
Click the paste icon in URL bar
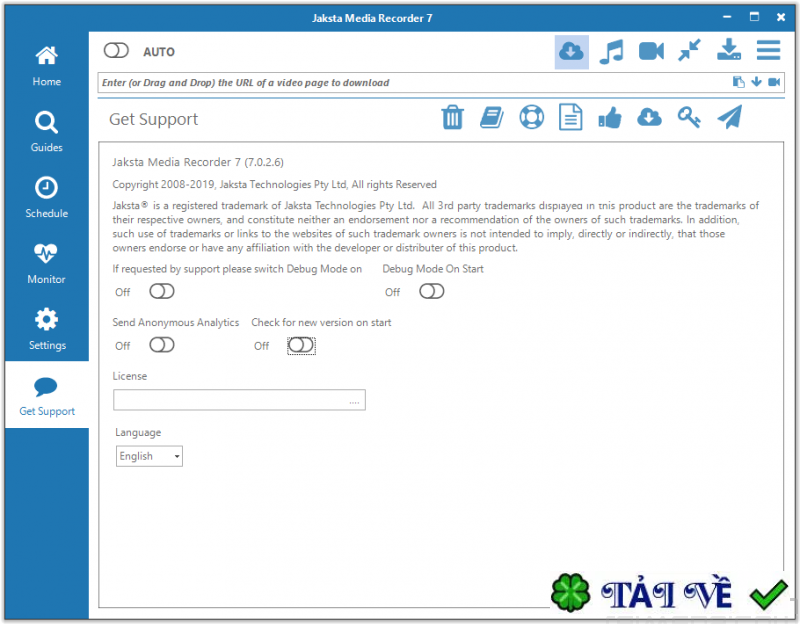pyautogui.click(x=738, y=82)
